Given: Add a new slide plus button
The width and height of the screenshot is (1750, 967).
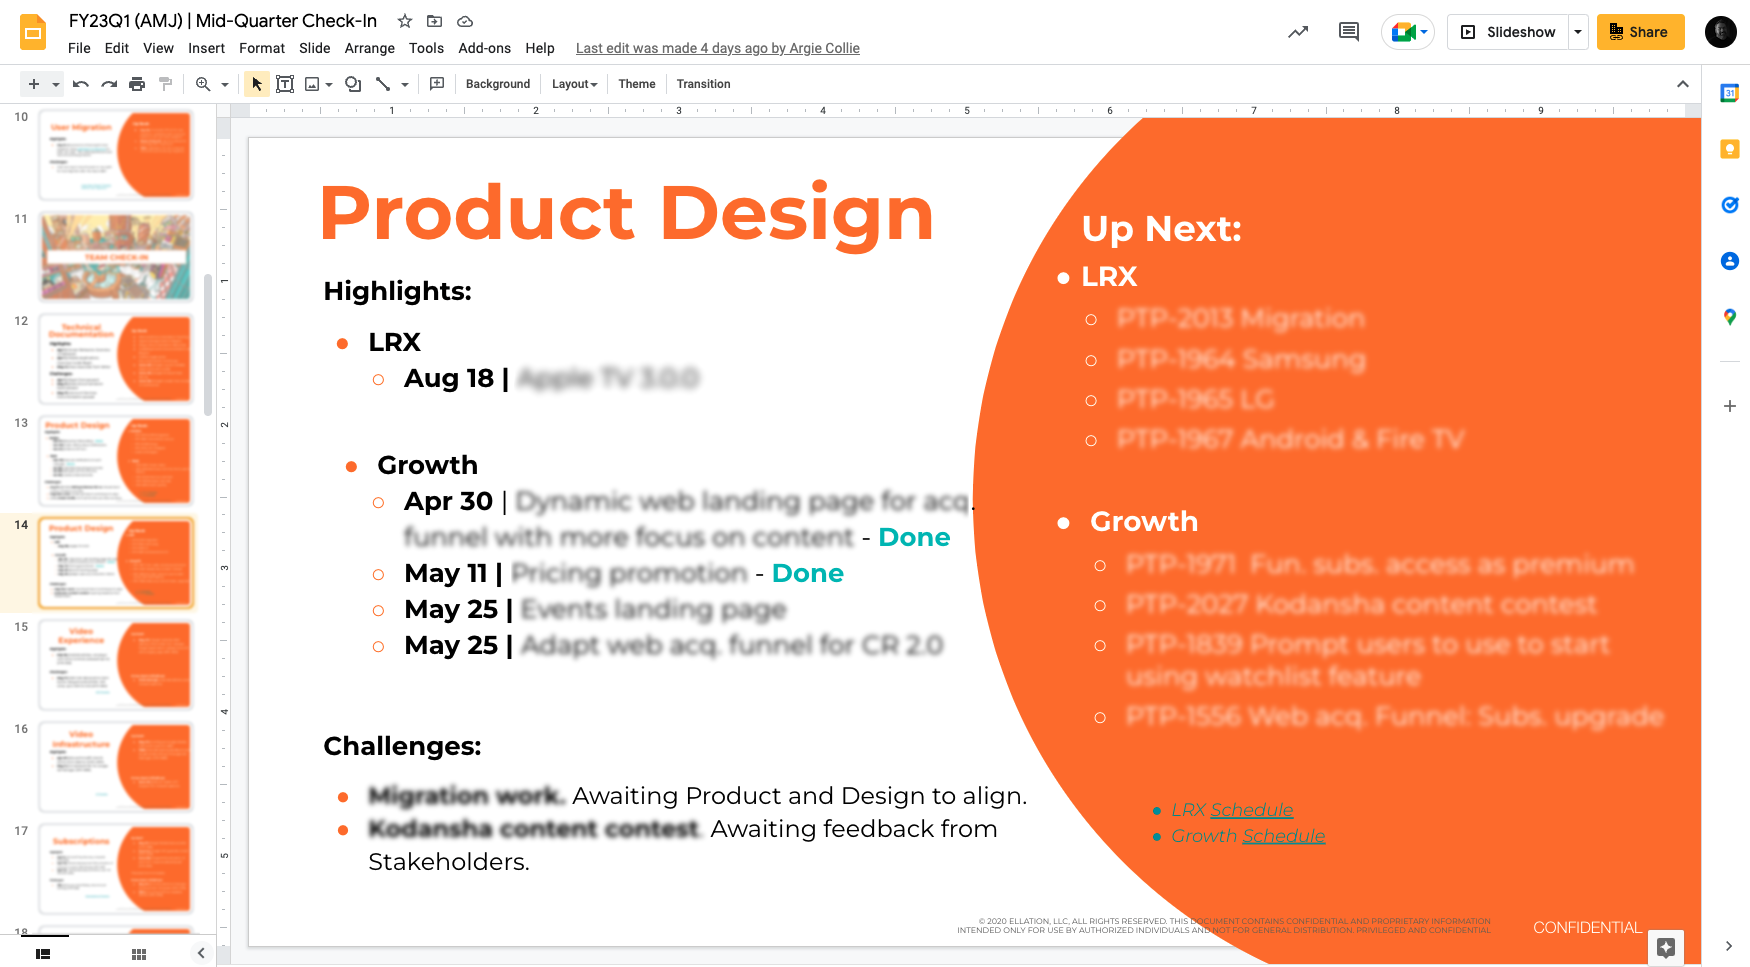Looking at the screenshot, I should (34, 84).
